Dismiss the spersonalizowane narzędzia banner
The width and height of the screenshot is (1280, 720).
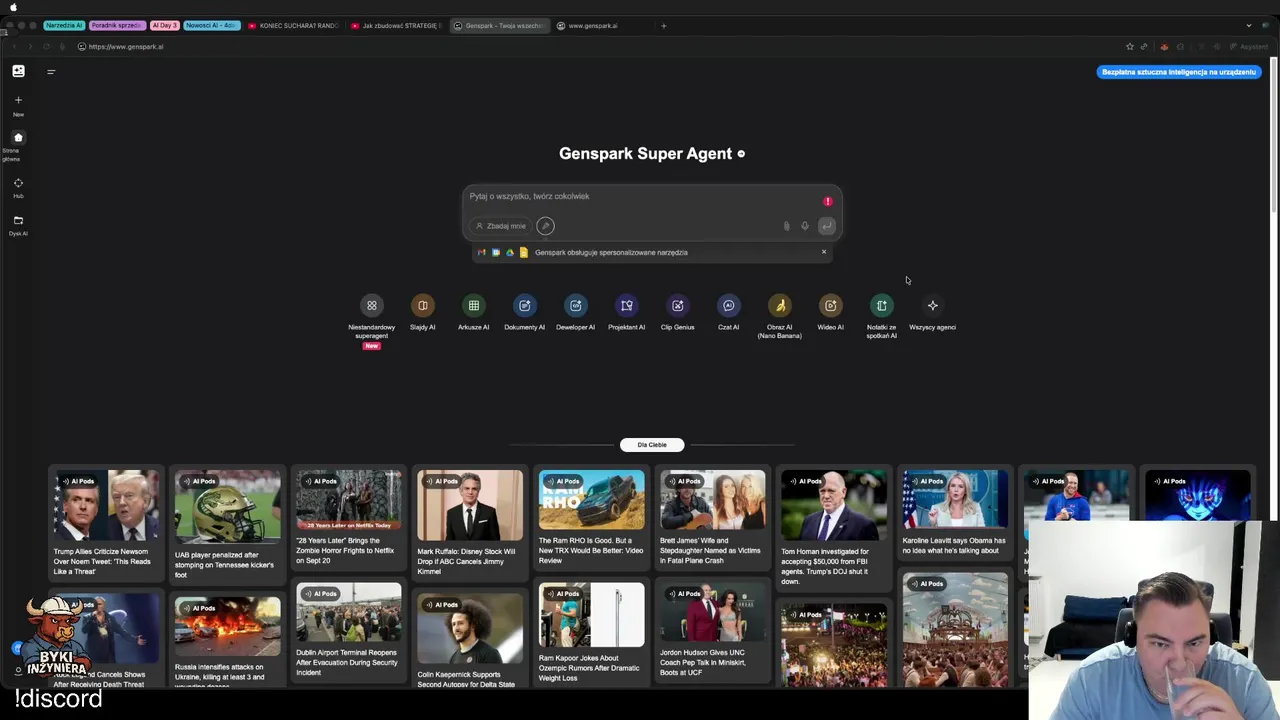[x=824, y=252]
